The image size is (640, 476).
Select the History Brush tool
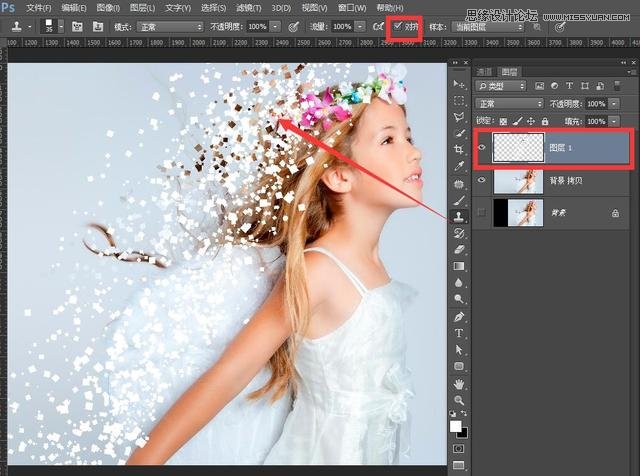(459, 233)
